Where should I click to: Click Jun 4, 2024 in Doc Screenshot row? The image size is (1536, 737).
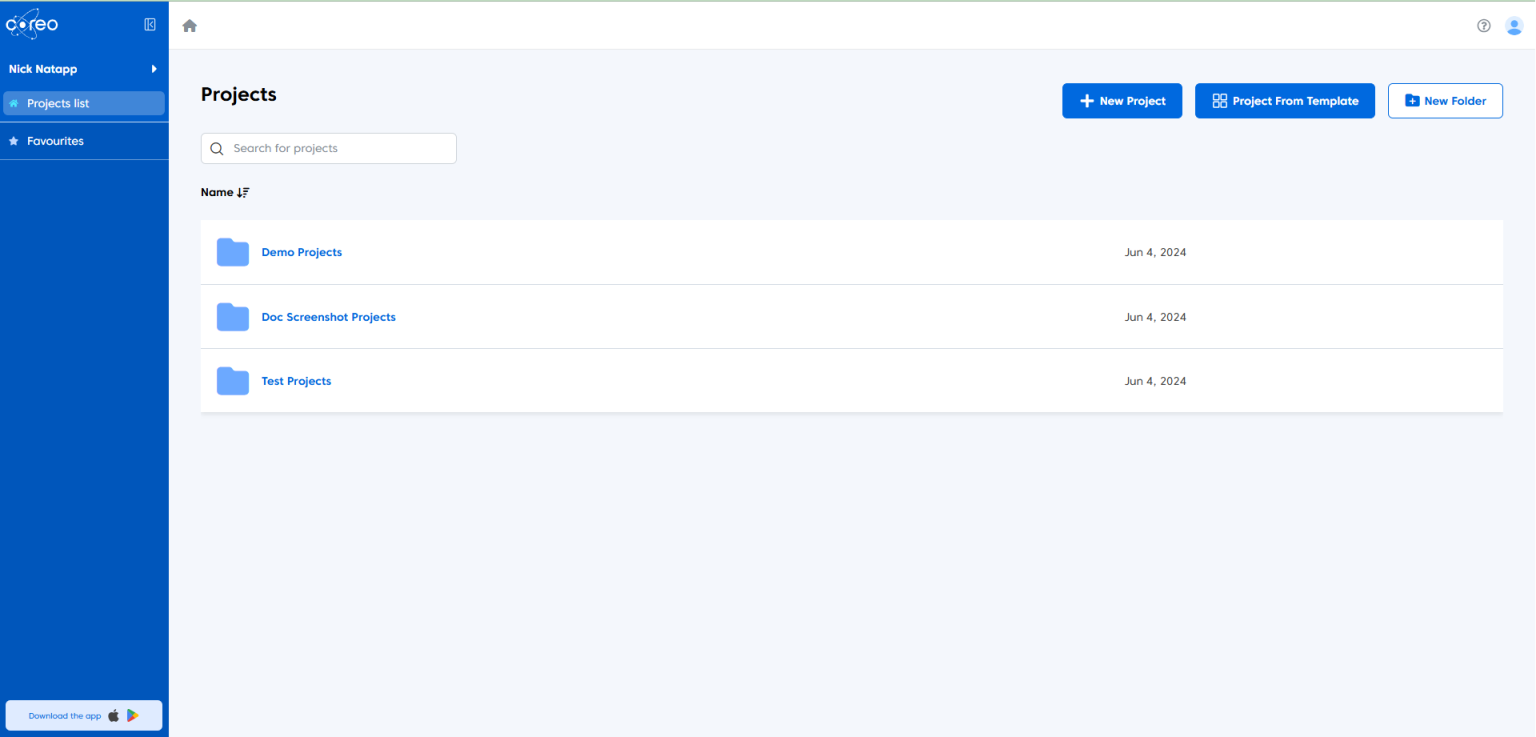click(1155, 317)
